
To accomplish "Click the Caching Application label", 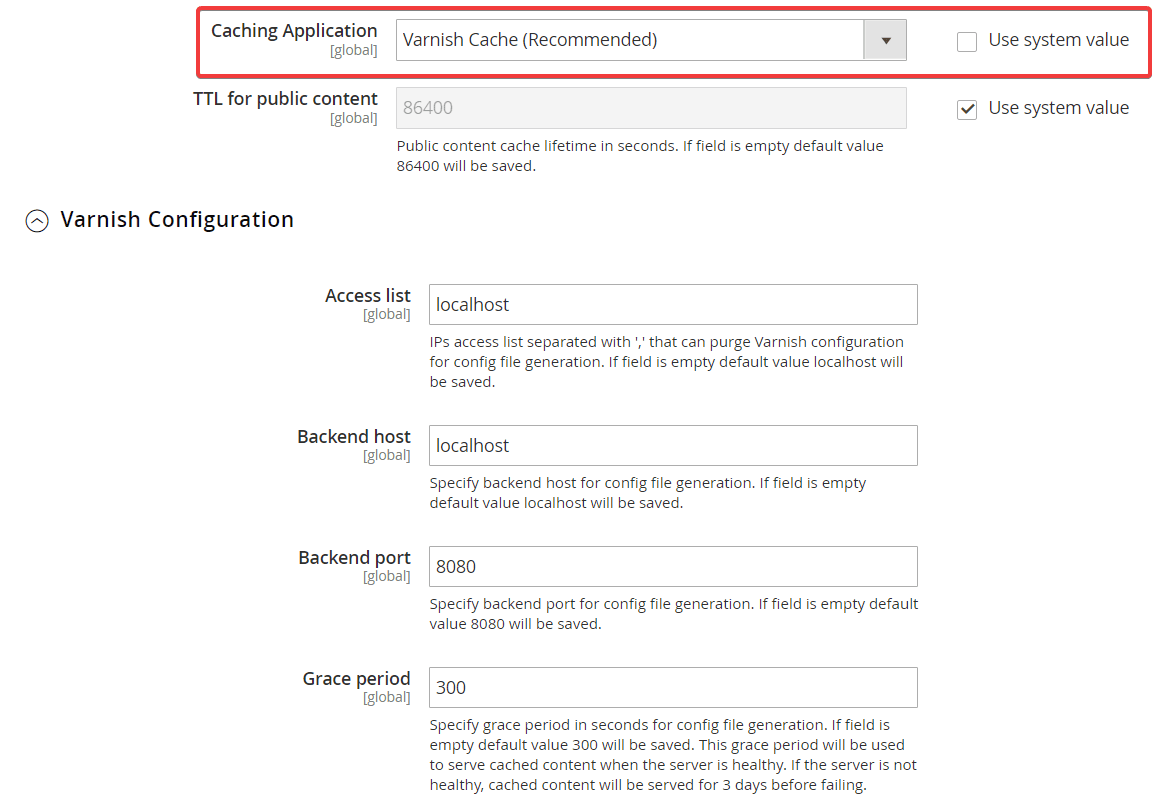I will click(x=294, y=30).
